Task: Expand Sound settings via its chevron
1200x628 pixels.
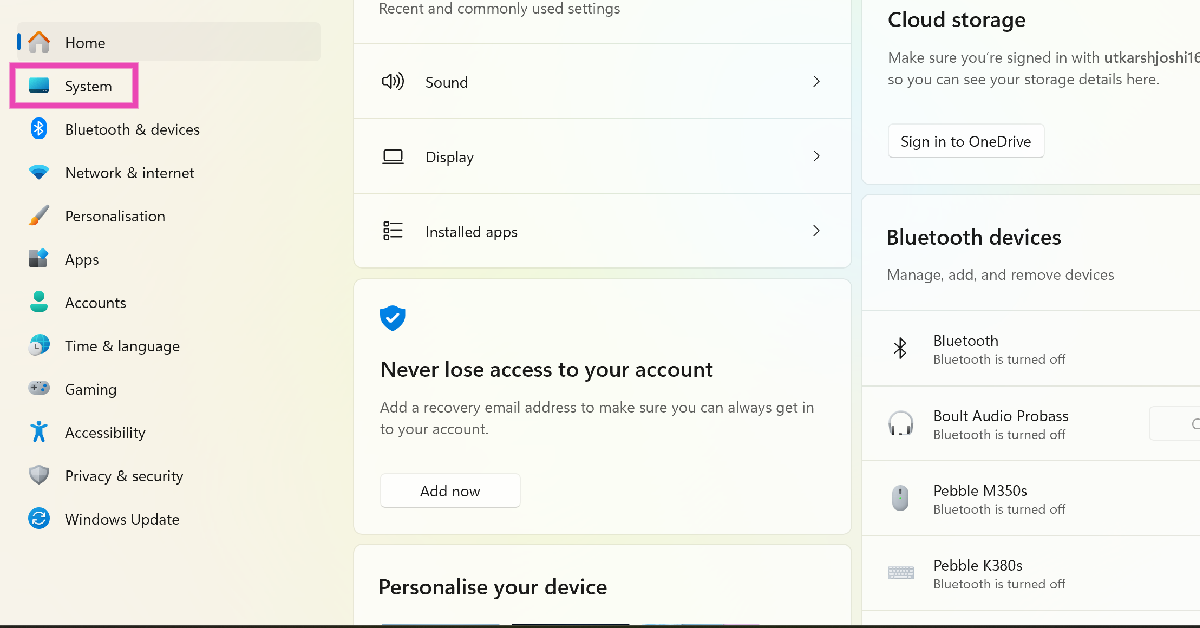Action: tap(816, 82)
